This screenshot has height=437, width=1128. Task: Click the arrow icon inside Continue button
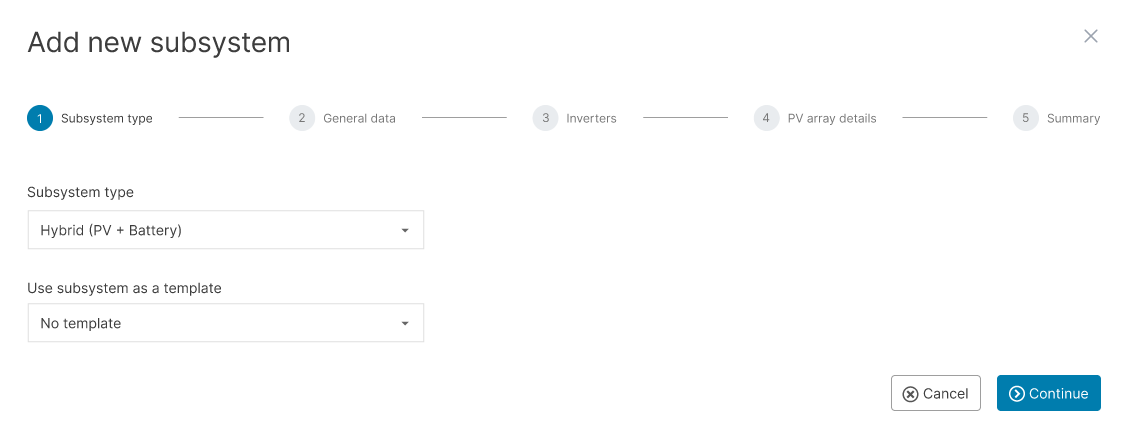tap(1017, 394)
